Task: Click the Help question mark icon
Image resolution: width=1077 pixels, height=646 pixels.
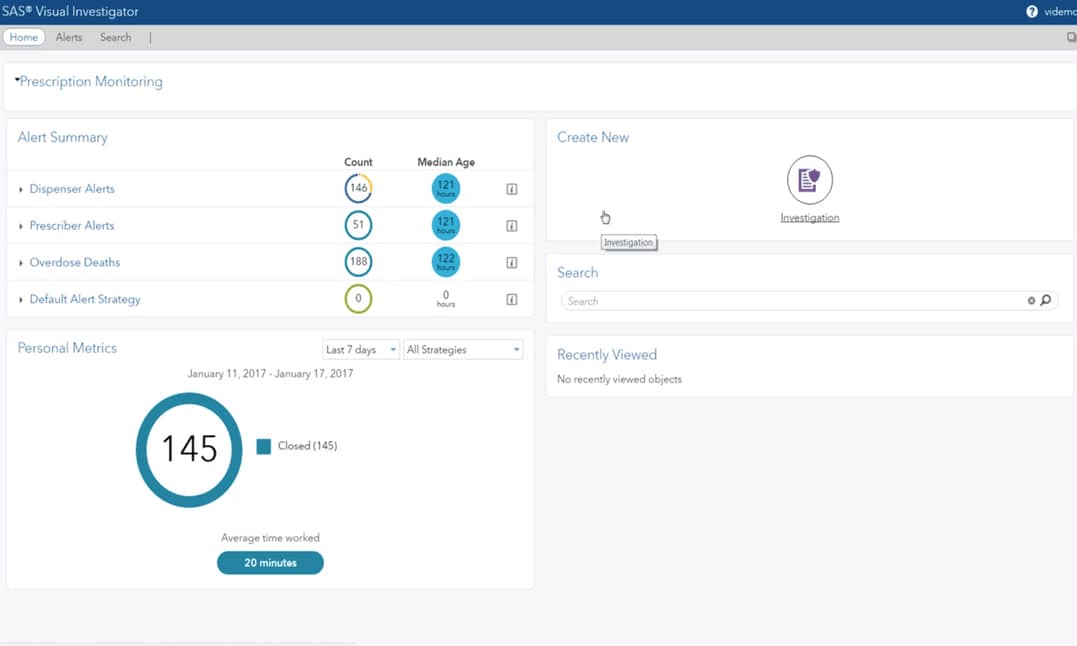Action: [x=1031, y=10]
